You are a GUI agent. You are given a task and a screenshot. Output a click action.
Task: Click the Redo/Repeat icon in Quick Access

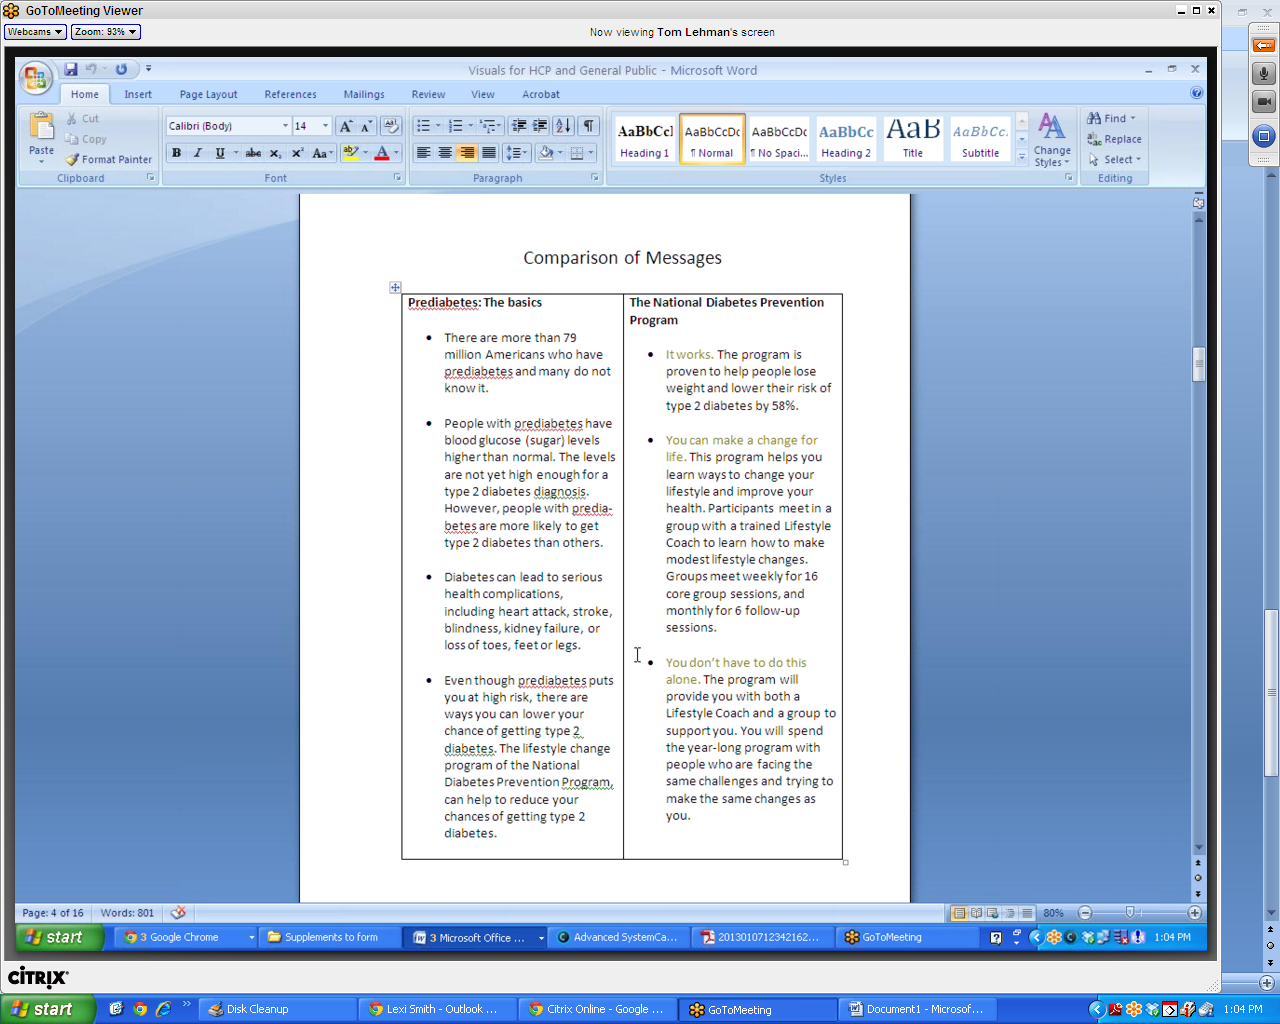121,69
